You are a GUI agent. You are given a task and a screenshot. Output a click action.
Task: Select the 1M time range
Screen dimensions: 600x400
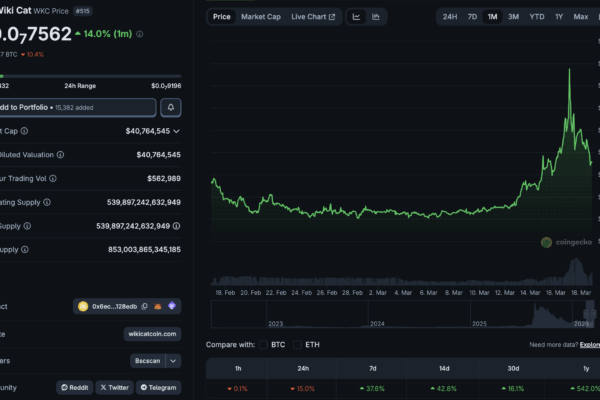492,17
